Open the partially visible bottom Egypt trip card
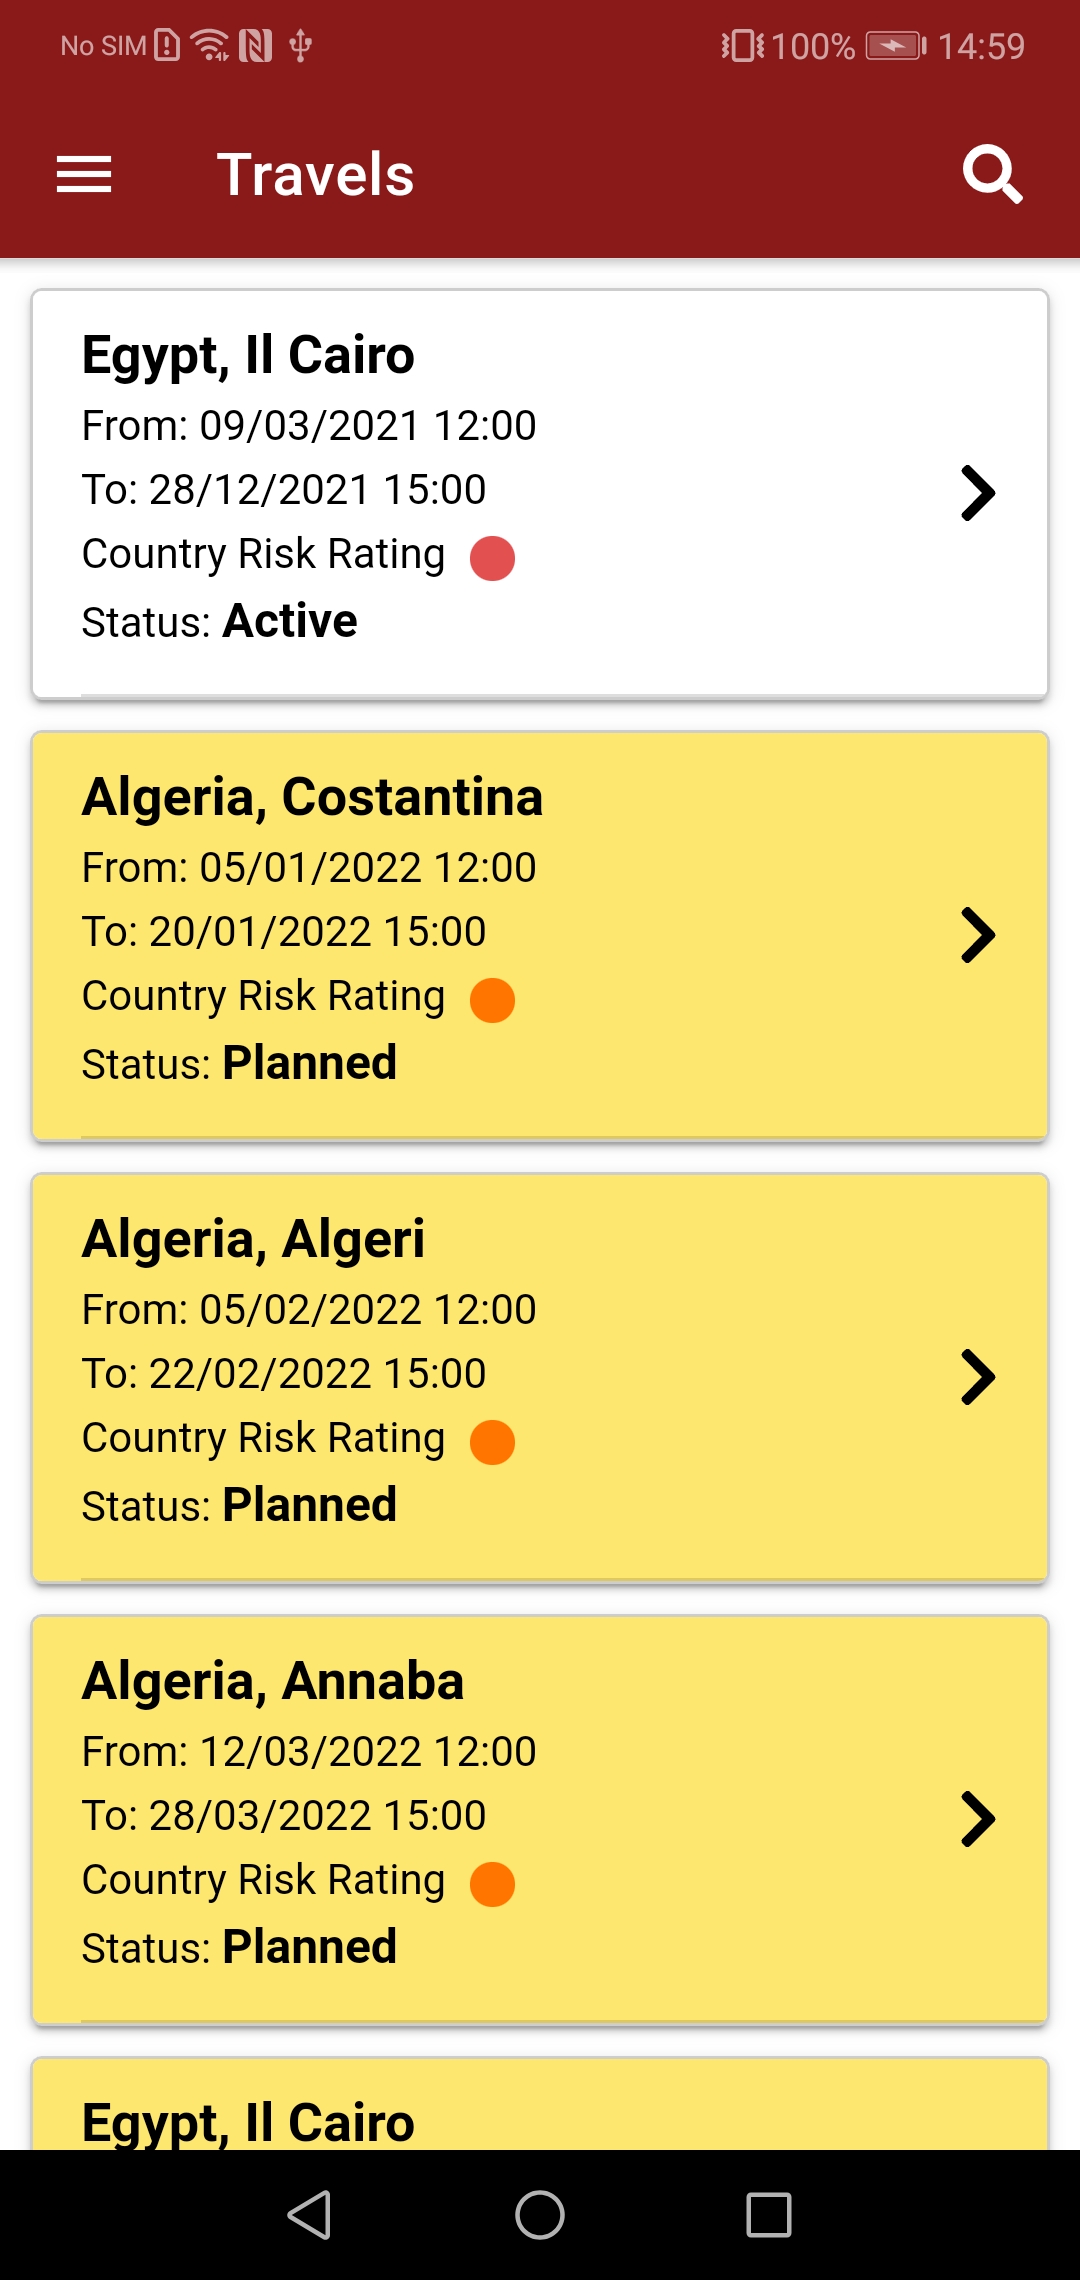Screen dimensions: 1080x2280 [540, 2110]
